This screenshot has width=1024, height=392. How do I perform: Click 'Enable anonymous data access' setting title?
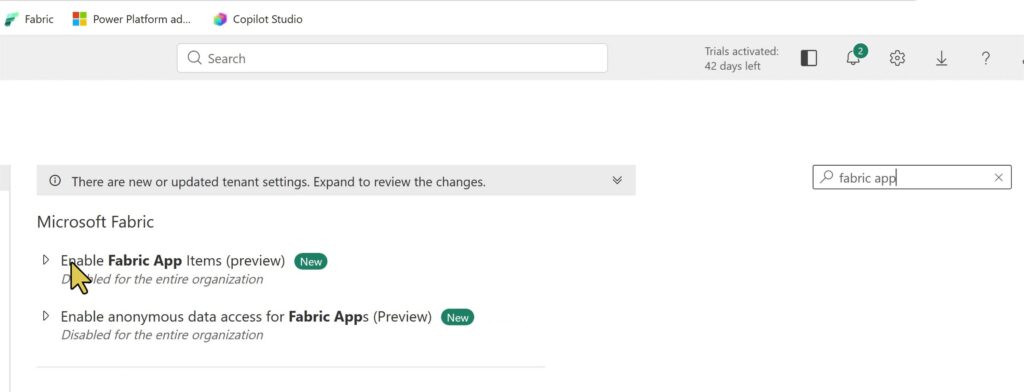[x=246, y=317]
